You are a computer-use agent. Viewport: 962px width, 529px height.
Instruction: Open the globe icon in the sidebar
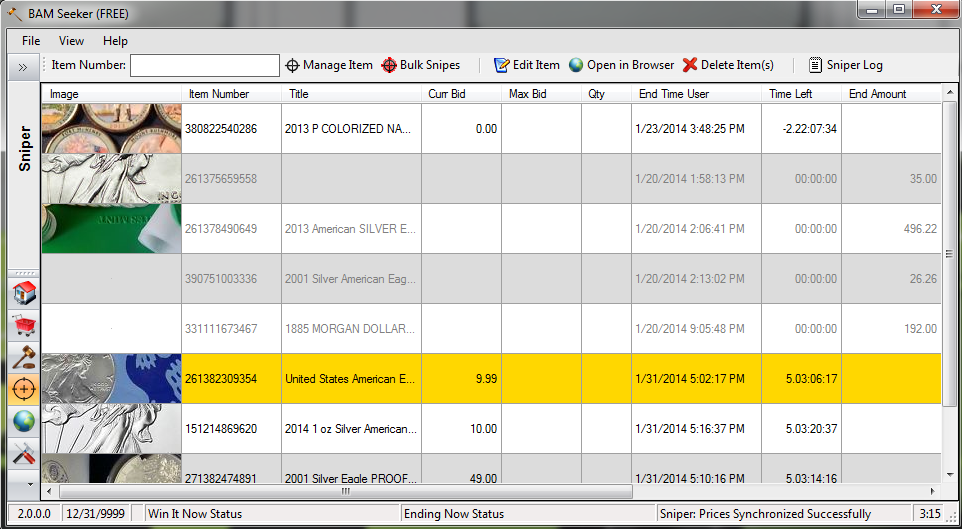click(x=24, y=421)
